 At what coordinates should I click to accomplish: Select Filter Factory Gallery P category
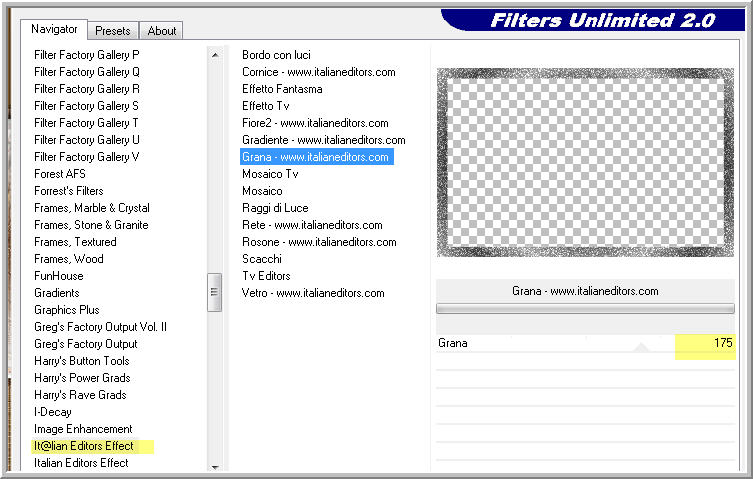click(x=87, y=55)
